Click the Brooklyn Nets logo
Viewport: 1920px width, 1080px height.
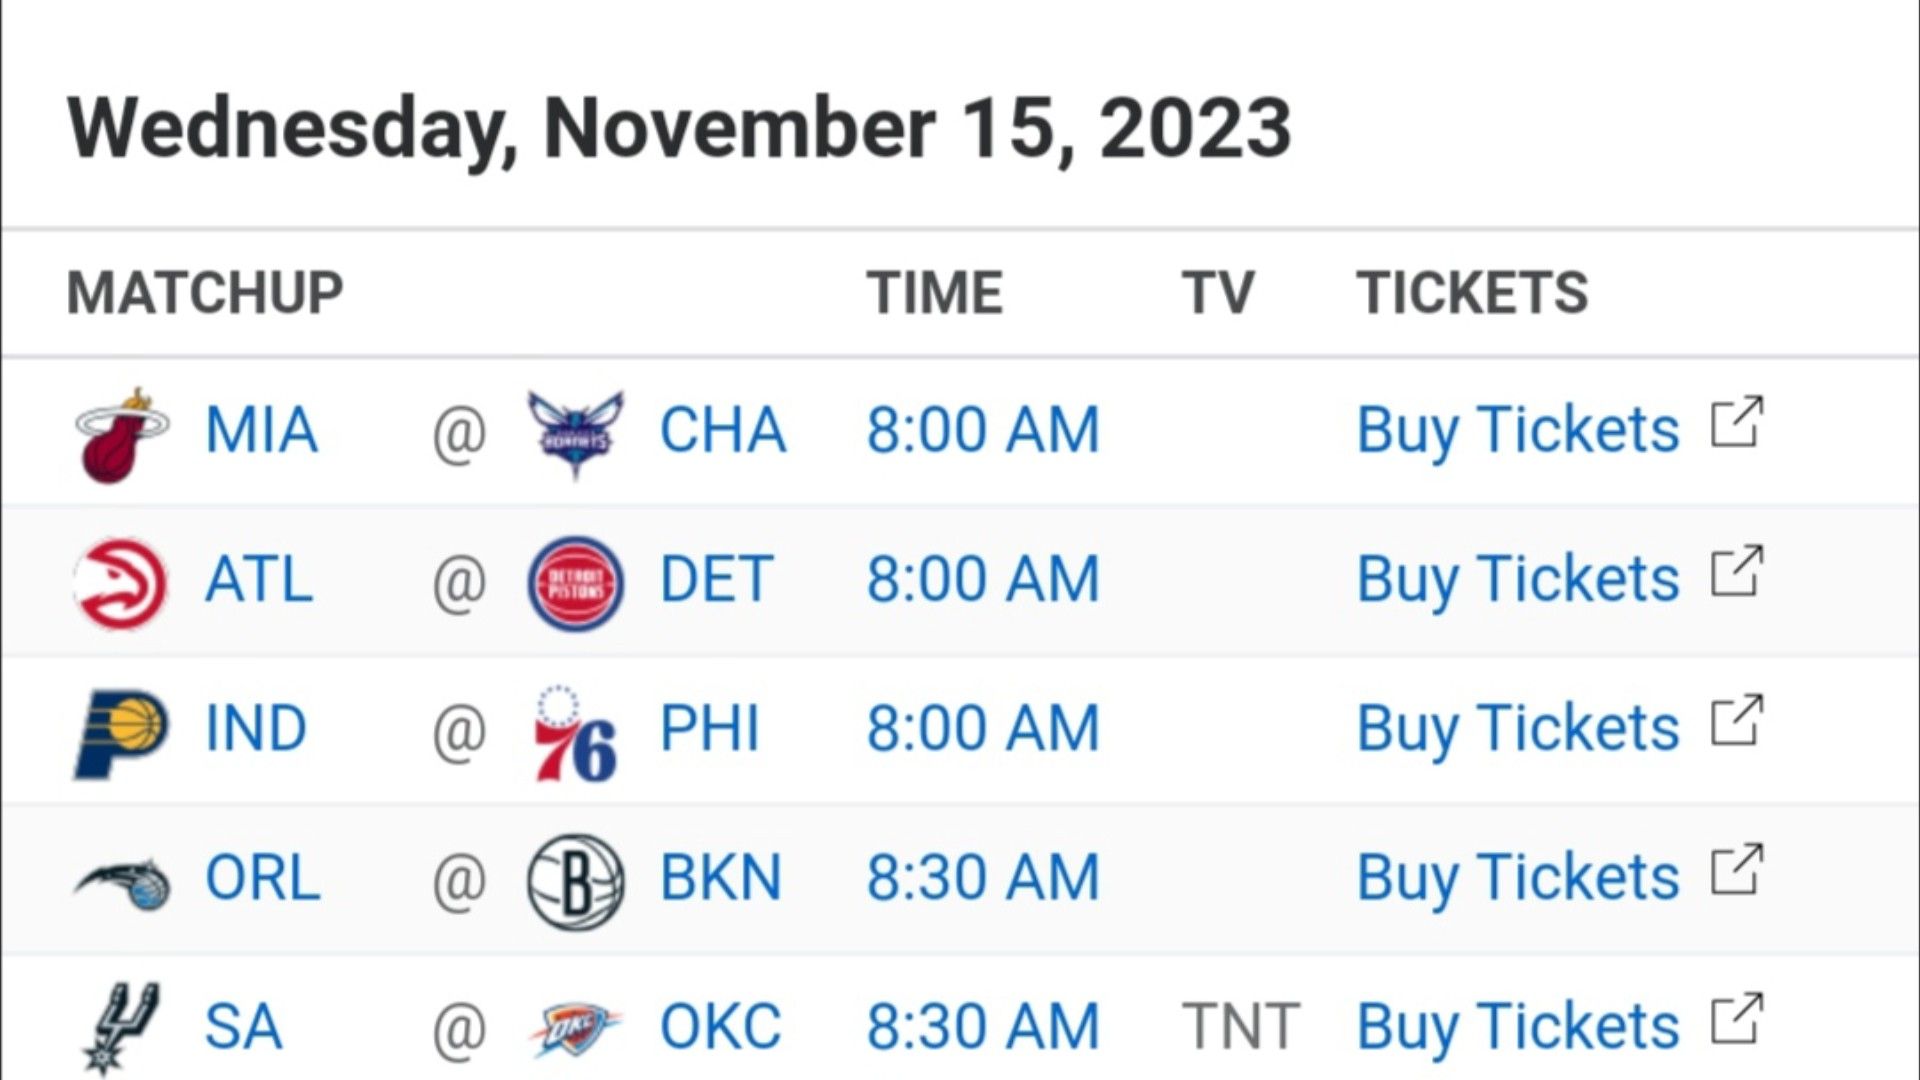575,882
